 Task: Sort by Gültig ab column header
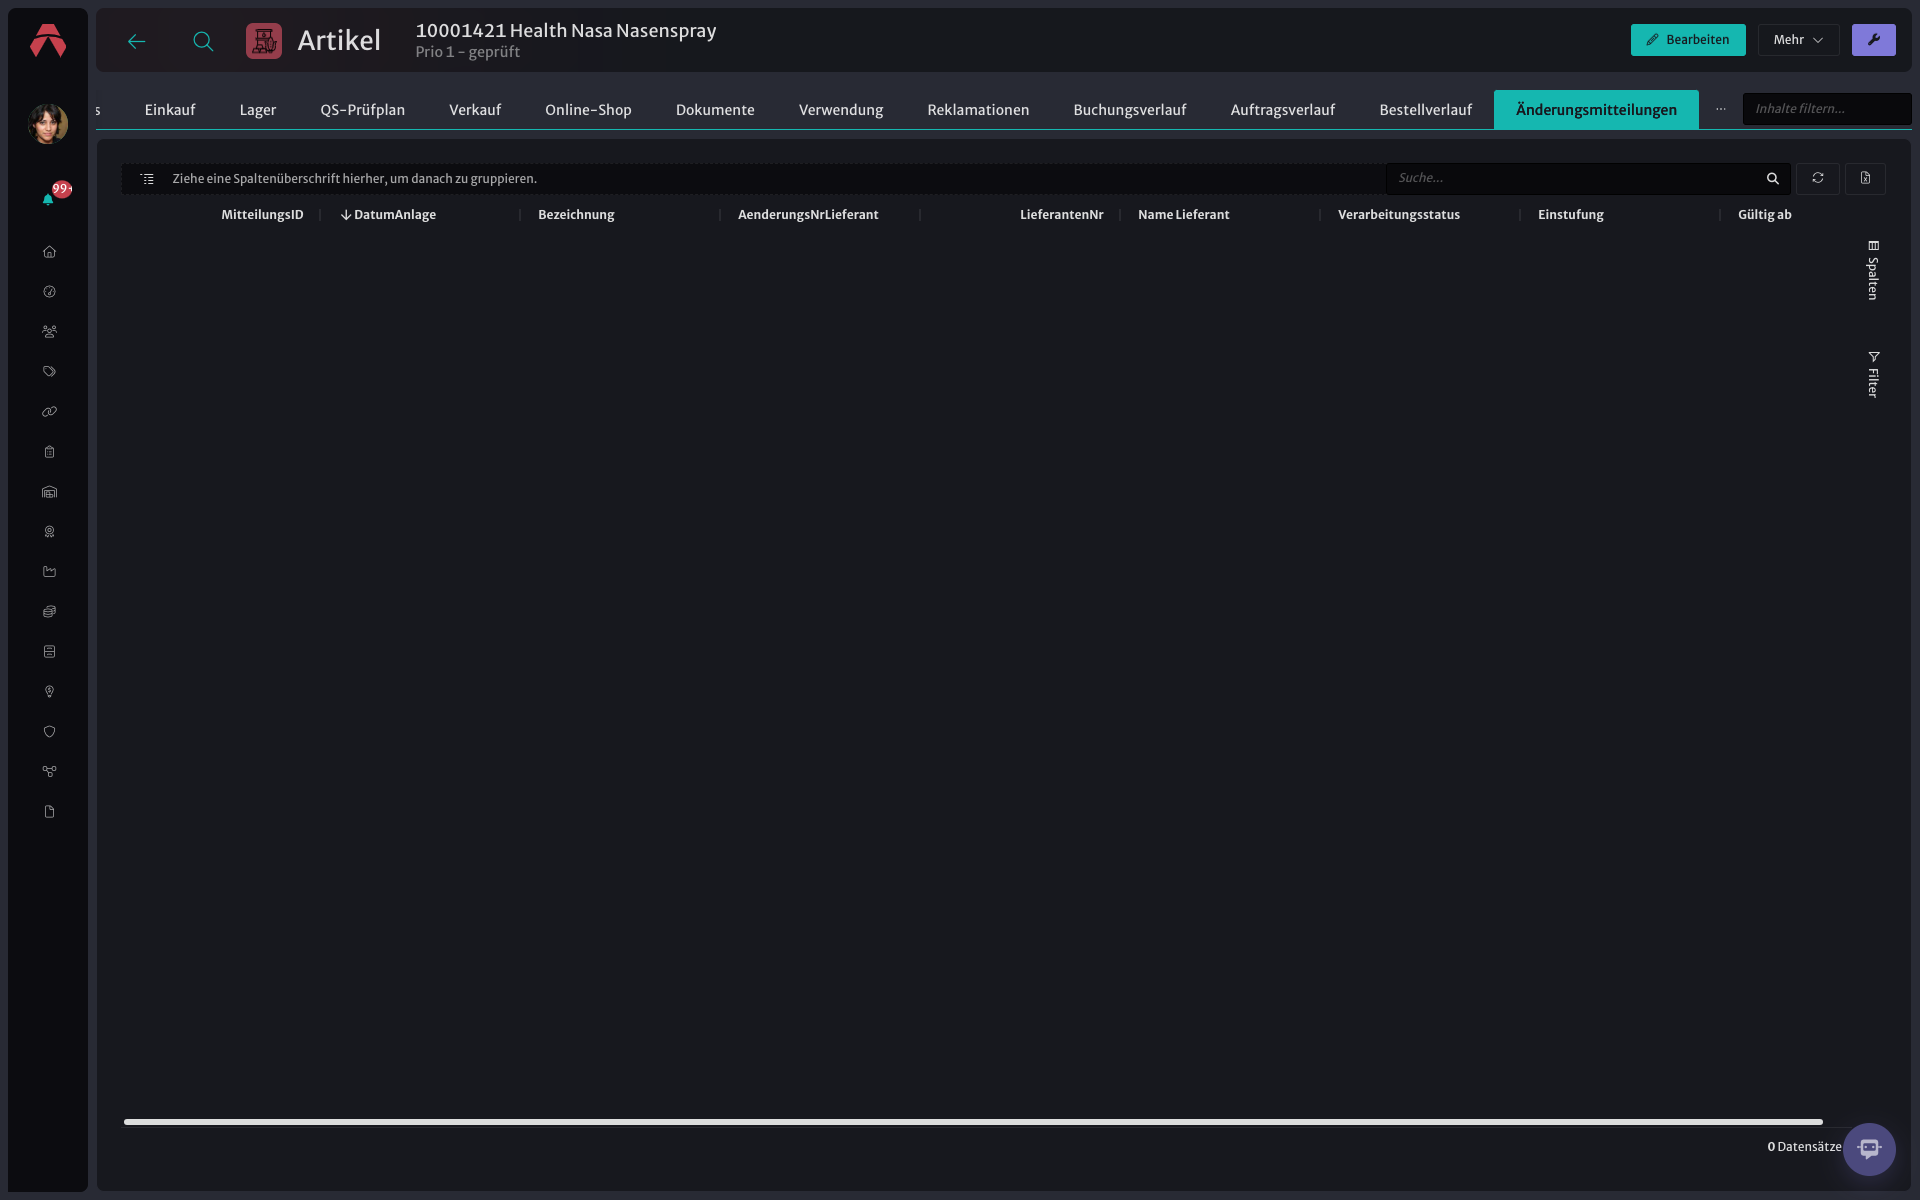[1765, 215]
